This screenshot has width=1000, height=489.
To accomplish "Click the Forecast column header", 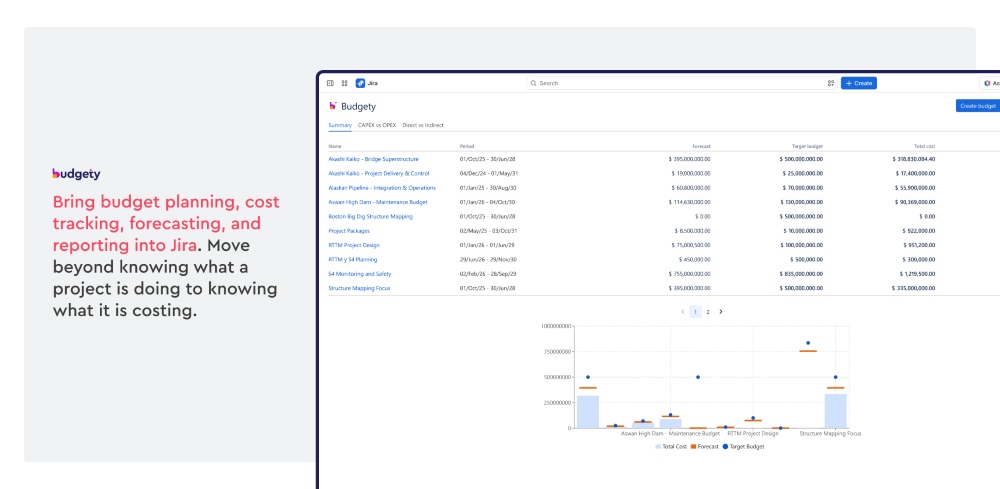I will (701, 147).
